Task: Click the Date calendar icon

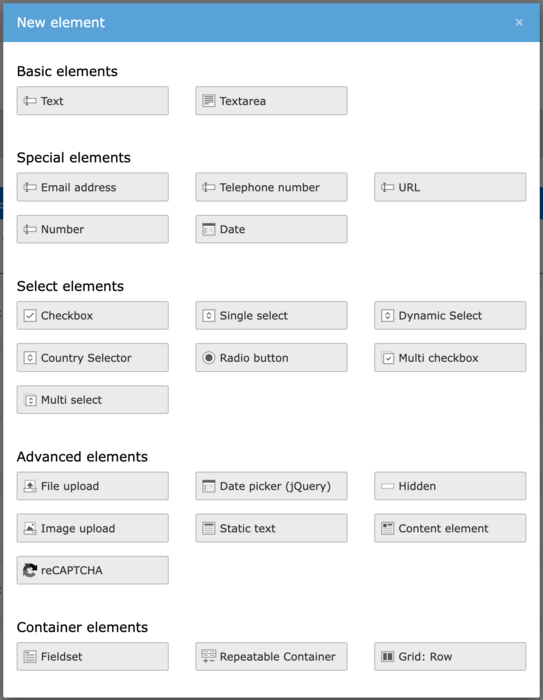Action: (209, 229)
